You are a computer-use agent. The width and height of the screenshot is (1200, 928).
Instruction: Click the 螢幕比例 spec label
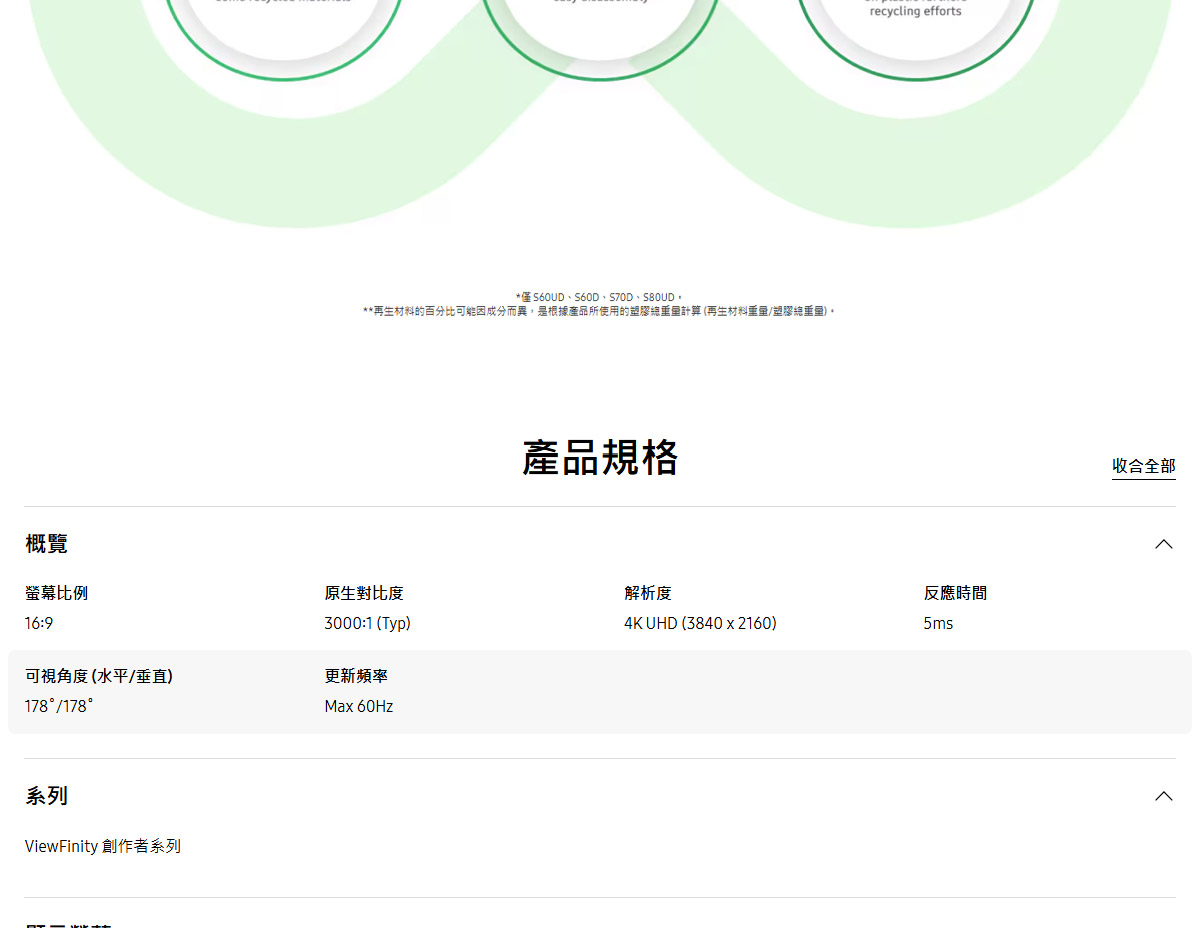55,592
